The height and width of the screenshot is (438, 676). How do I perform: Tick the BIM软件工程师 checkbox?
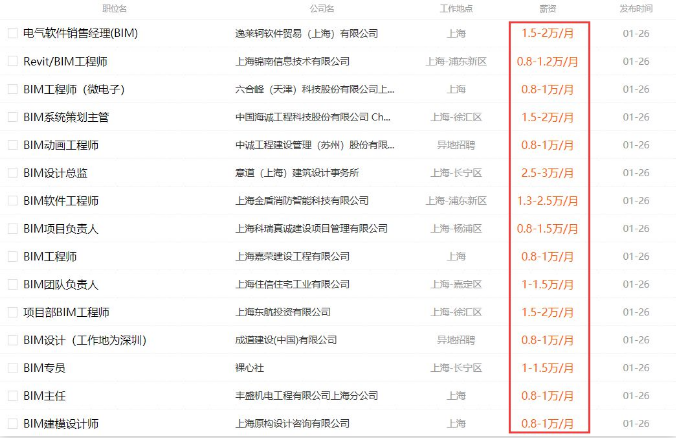pos(13,200)
